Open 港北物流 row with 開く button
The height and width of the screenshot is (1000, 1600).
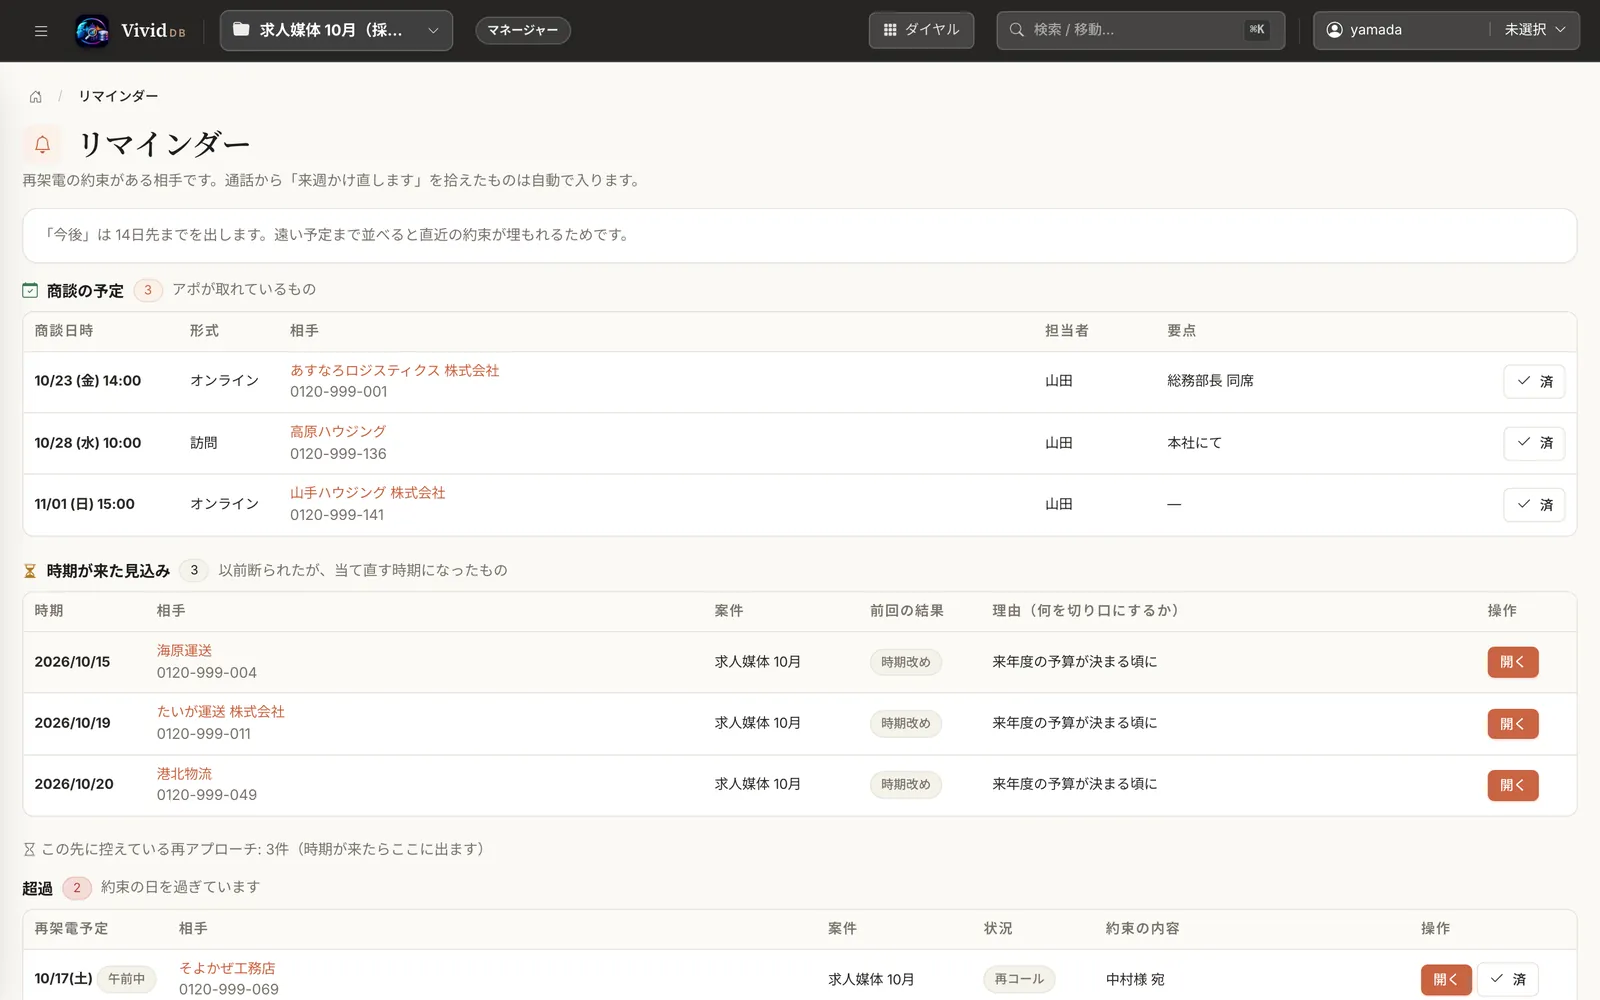(x=1512, y=785)
